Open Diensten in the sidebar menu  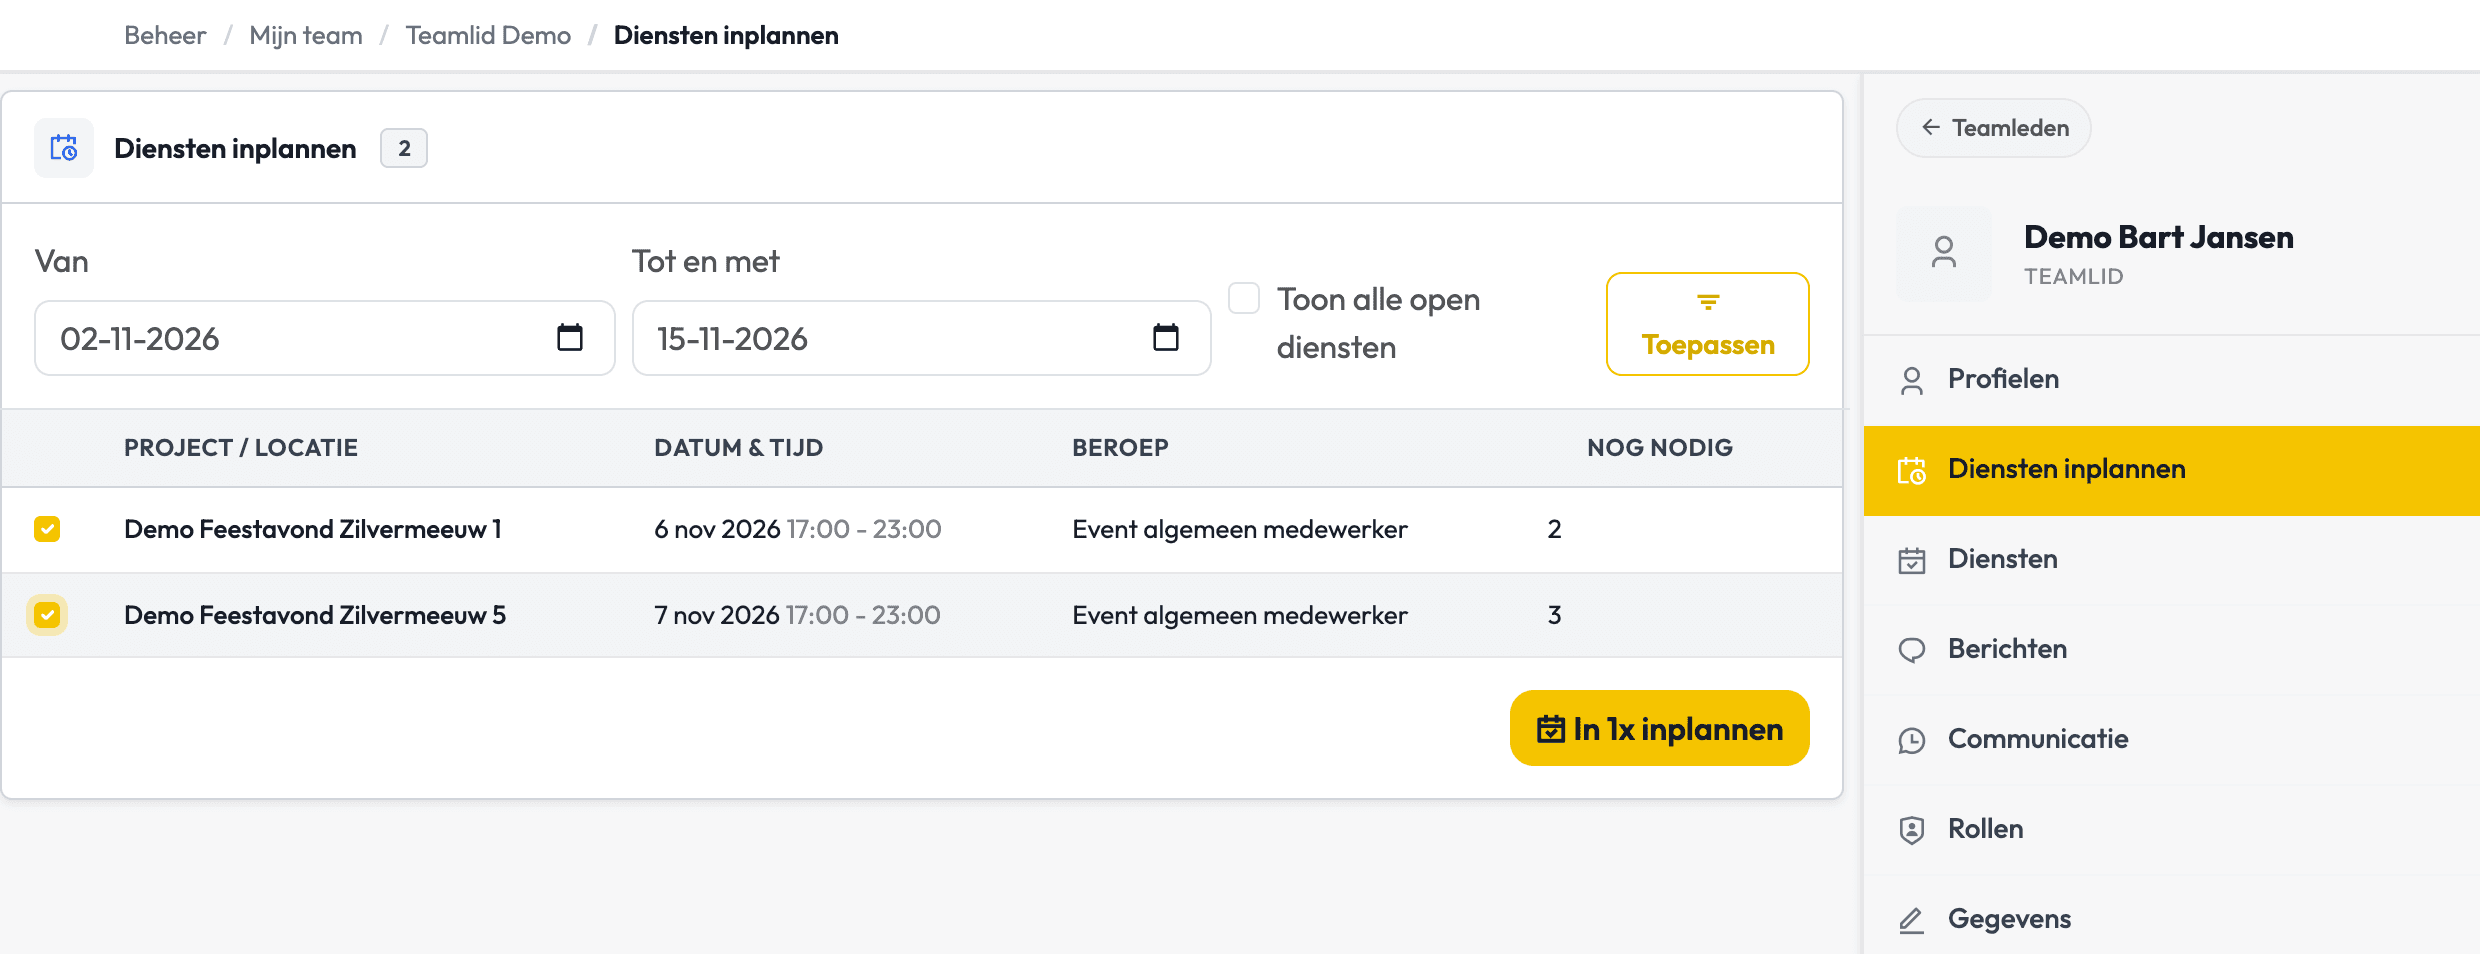2172,560
